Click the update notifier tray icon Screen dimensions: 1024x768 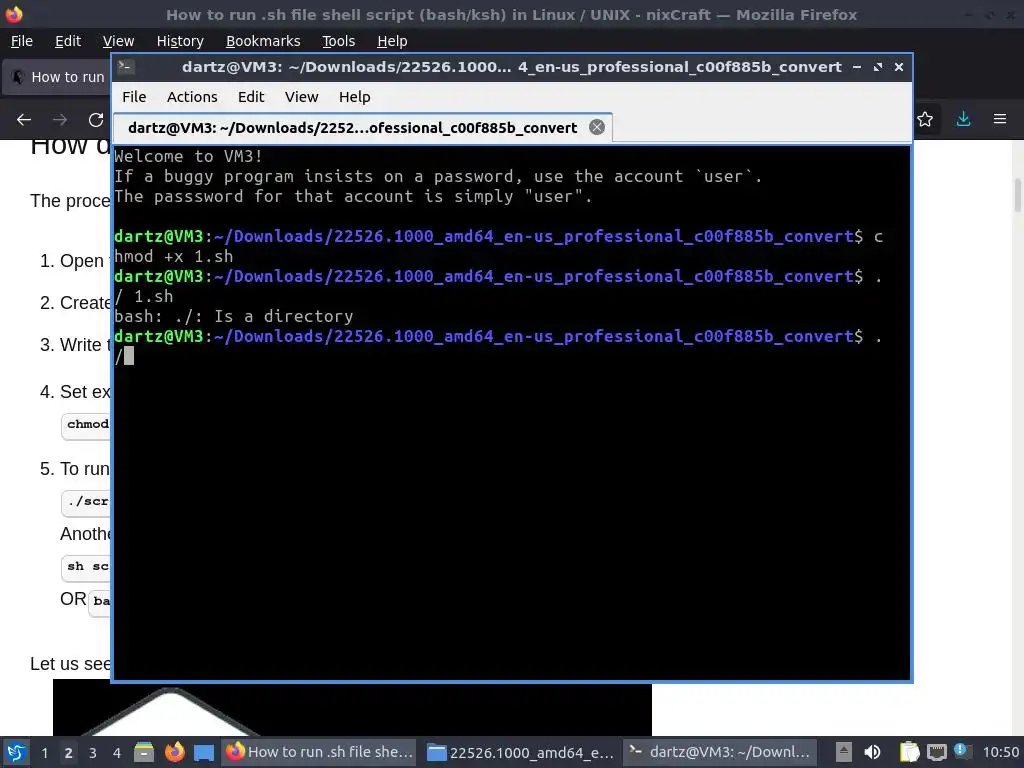point(961,751)
